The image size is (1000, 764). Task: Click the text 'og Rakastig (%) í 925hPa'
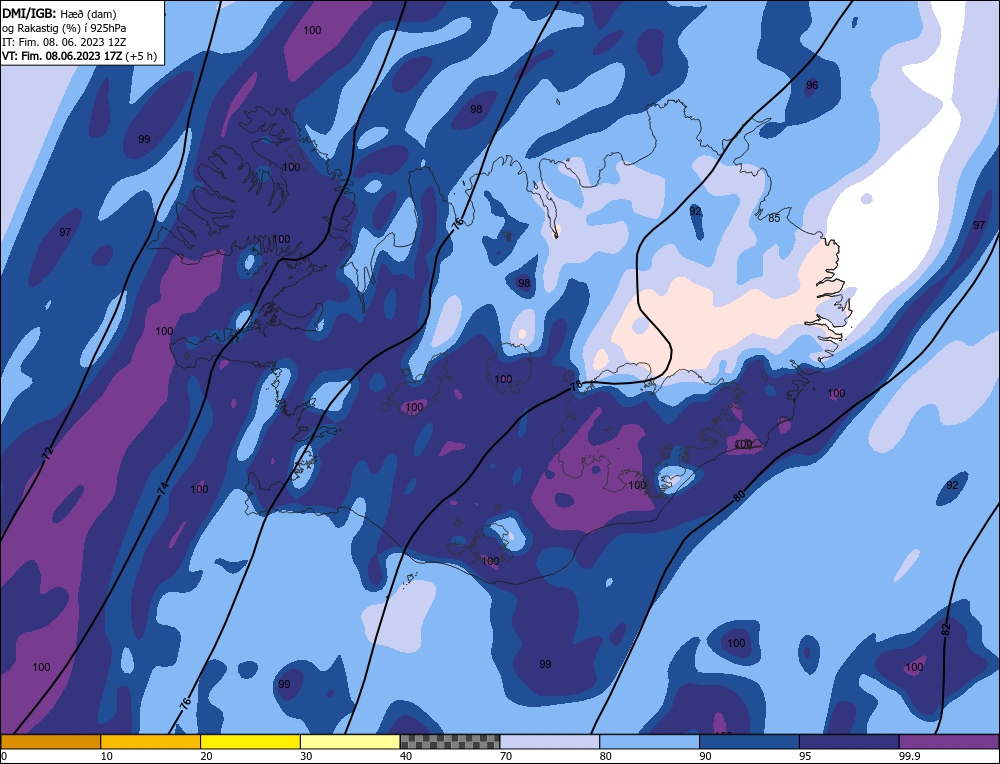tap(64, 28)
